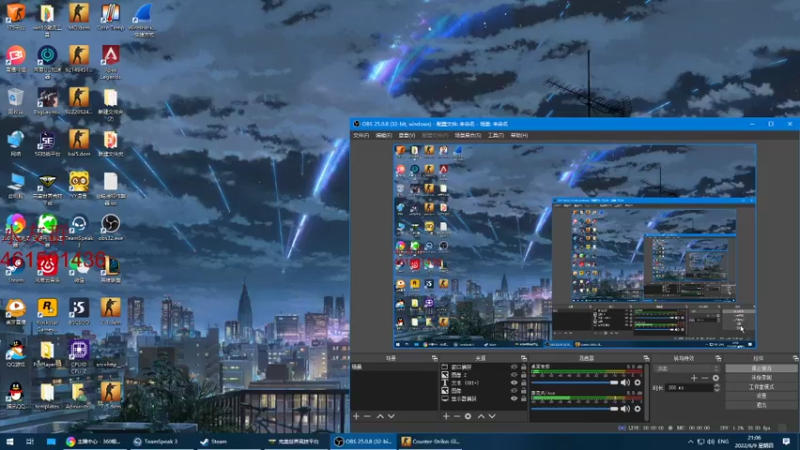Toggle visibility of 显示器捕获 source
800x450 pixels.
(x=514, y=398)
